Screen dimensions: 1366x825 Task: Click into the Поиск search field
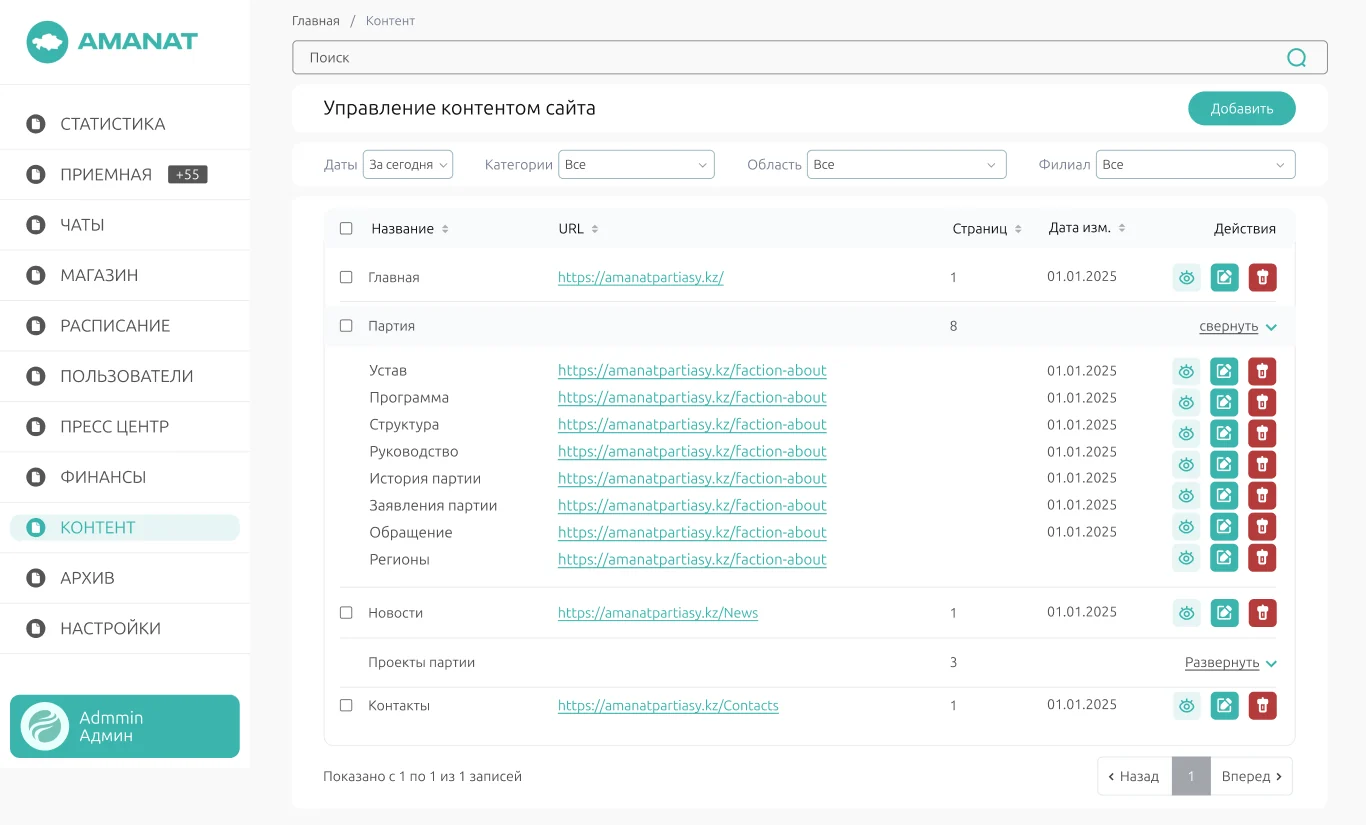pyautogui.click(x=809, y=58)
